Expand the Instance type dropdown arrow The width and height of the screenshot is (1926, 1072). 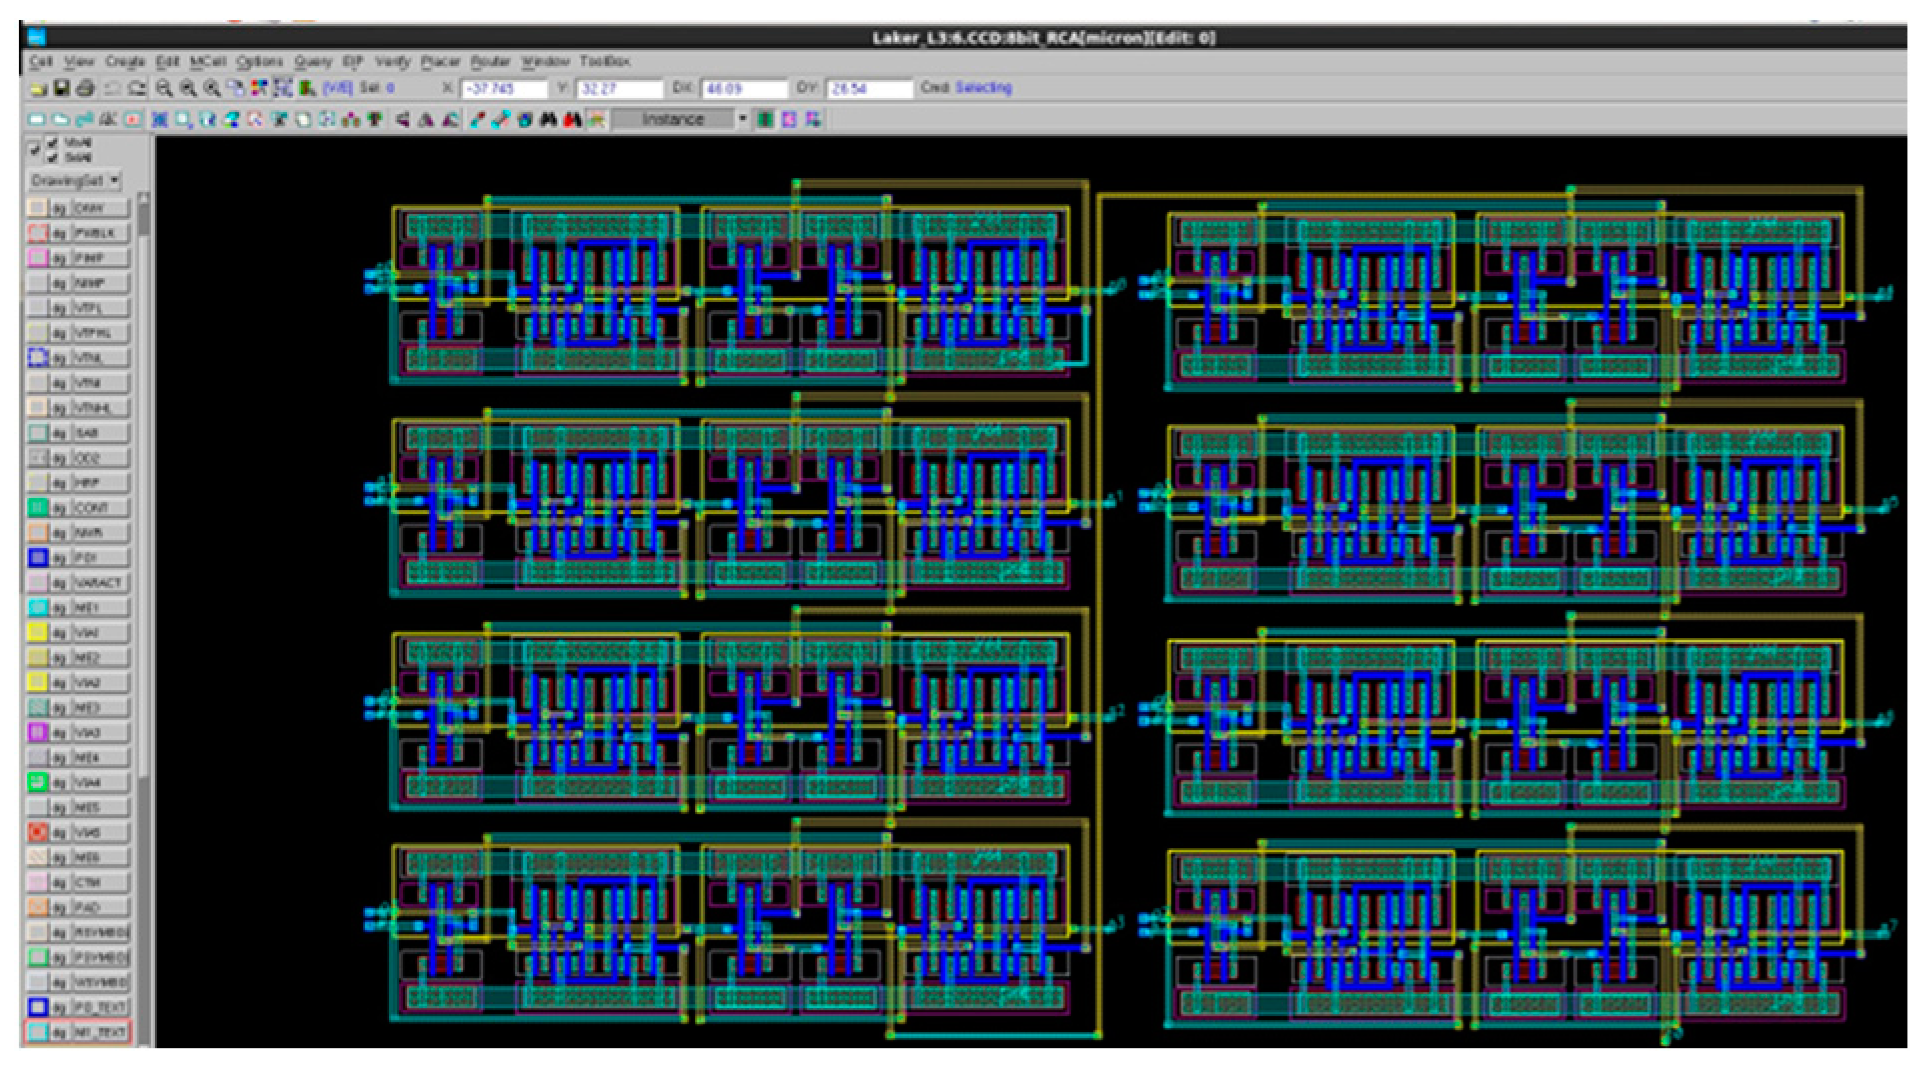tap(742, 120)
